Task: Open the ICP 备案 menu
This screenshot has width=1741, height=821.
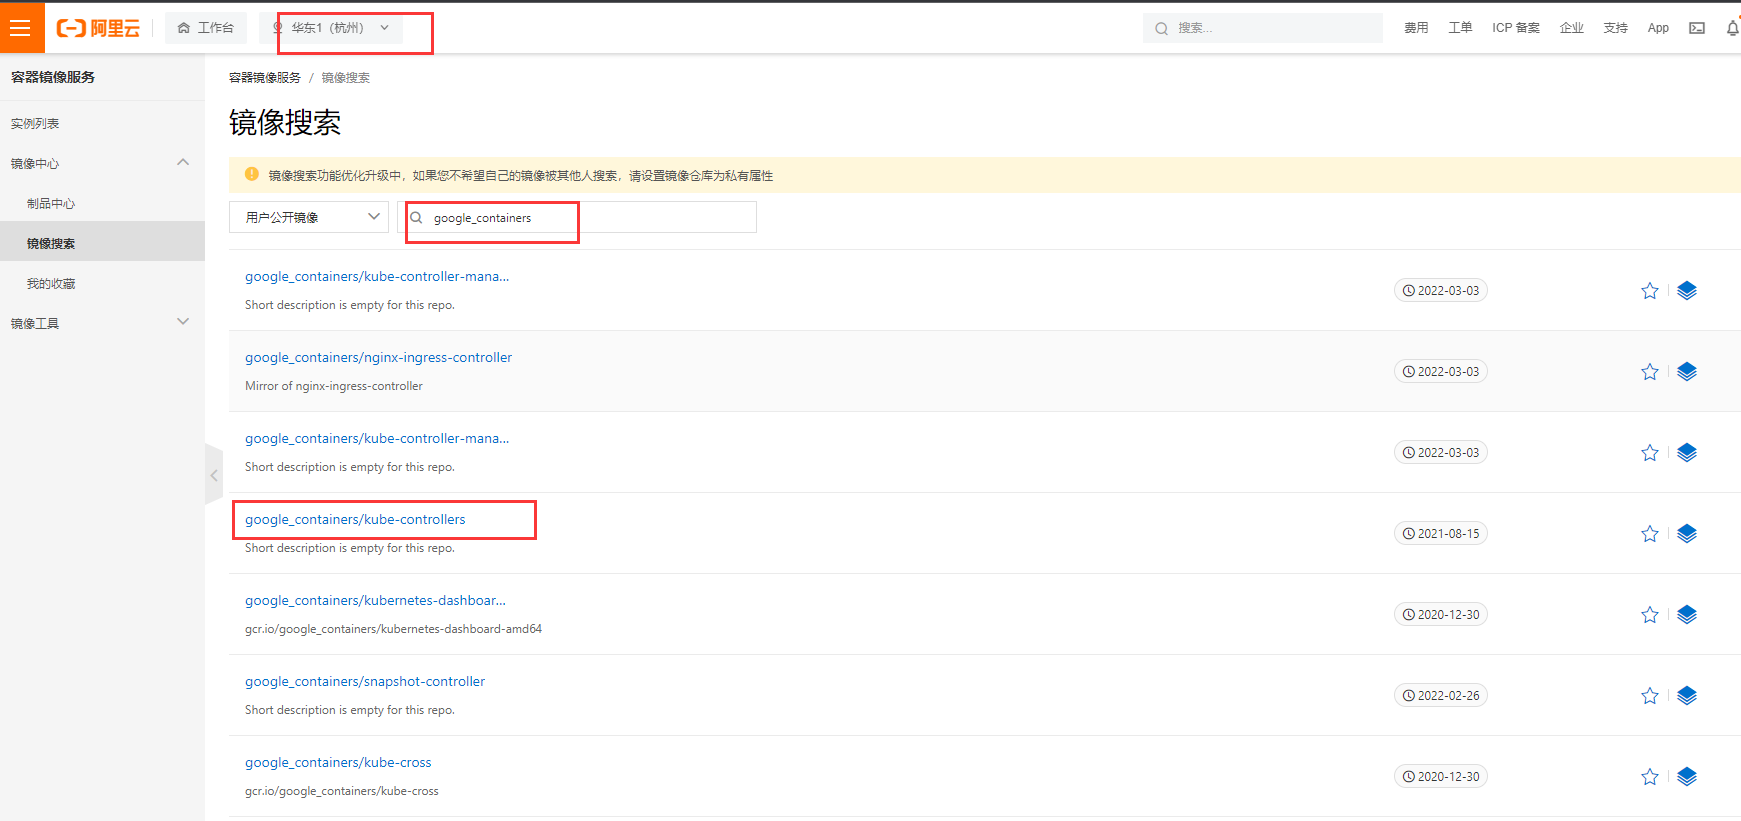Action: (1516, 28)
